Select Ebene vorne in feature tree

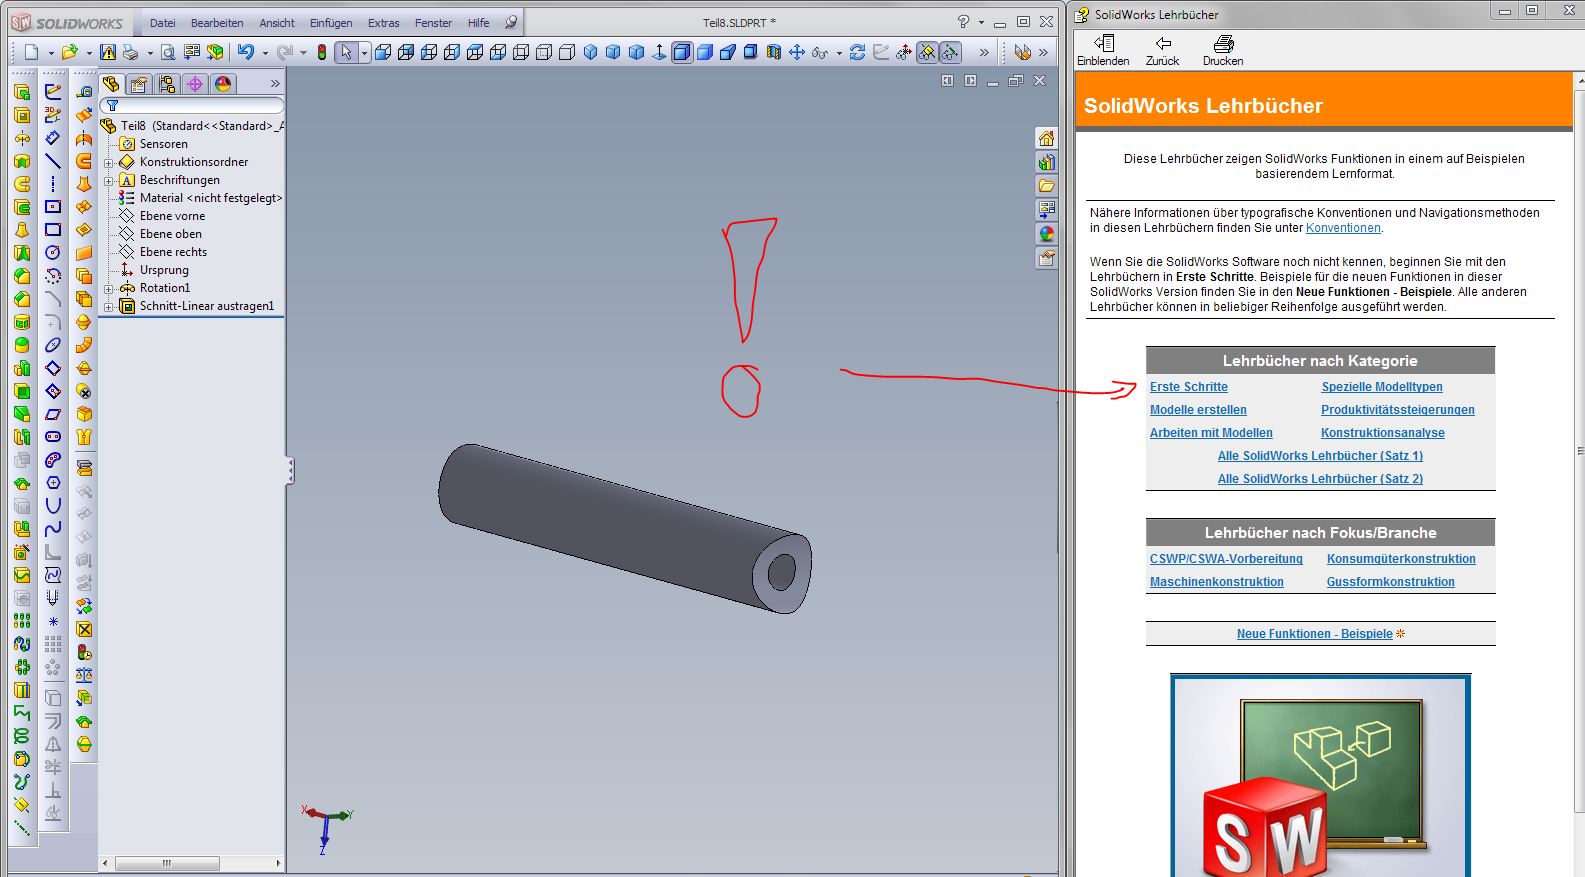point(172,216)
